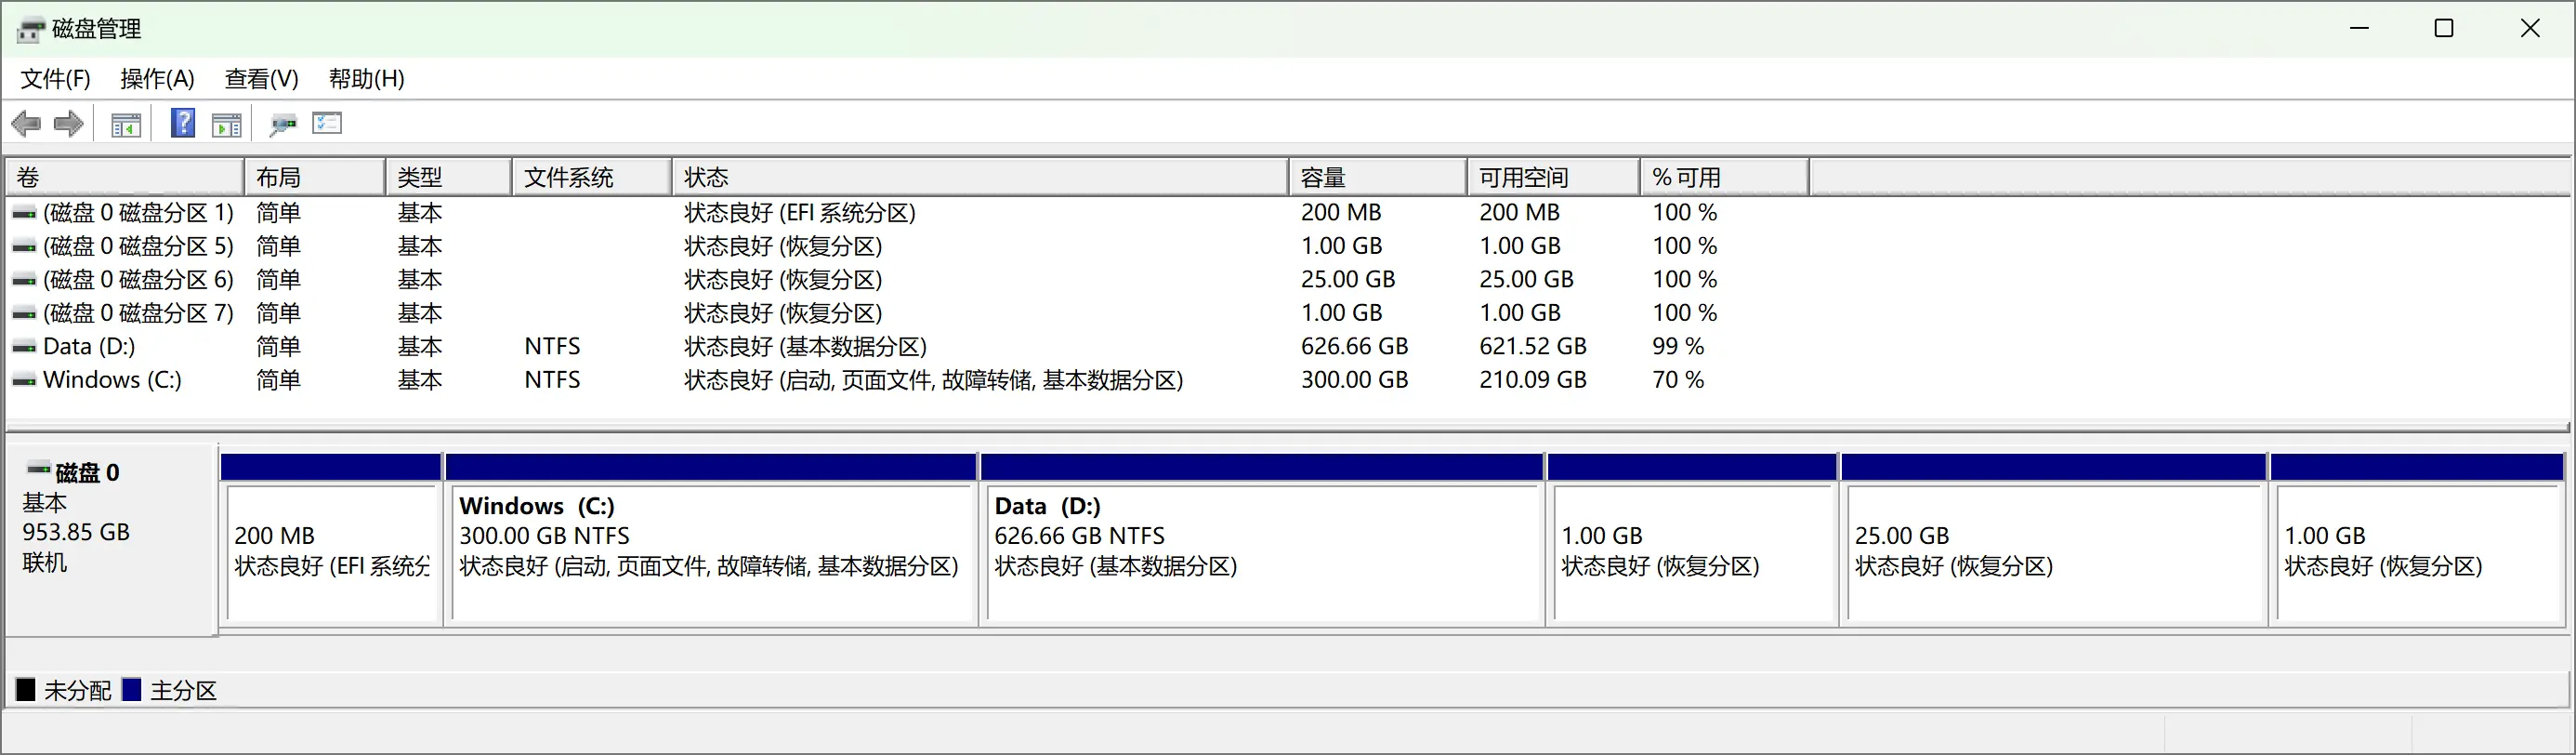Screen dimensions: 2576x755
Task: Select the last 1.00 GB recovery partition block
Action: click(2418, 554)
